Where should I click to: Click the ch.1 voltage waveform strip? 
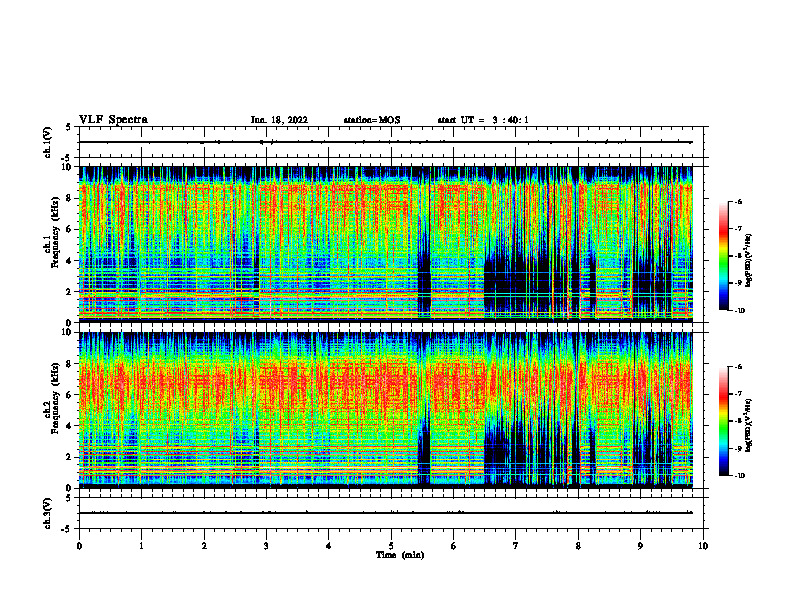point(391,142)
